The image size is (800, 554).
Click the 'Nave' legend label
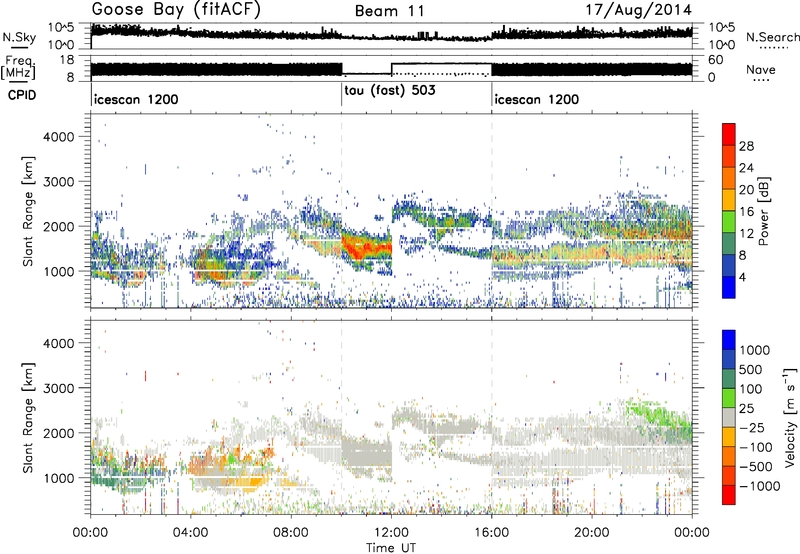pyautogui.click(x=761, y=69)
